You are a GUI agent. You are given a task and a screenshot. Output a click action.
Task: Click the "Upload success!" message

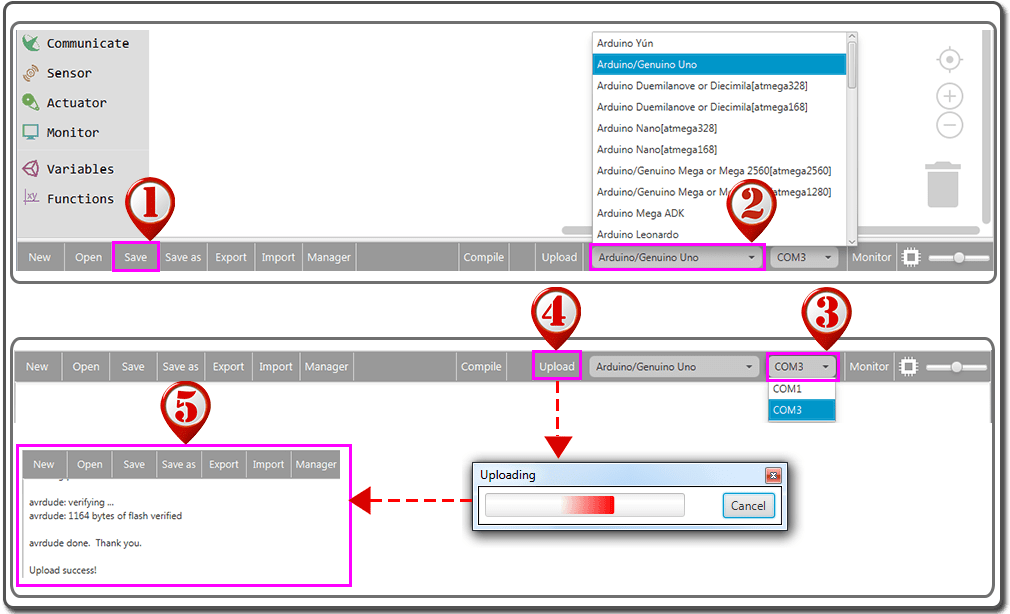point(62,570)
